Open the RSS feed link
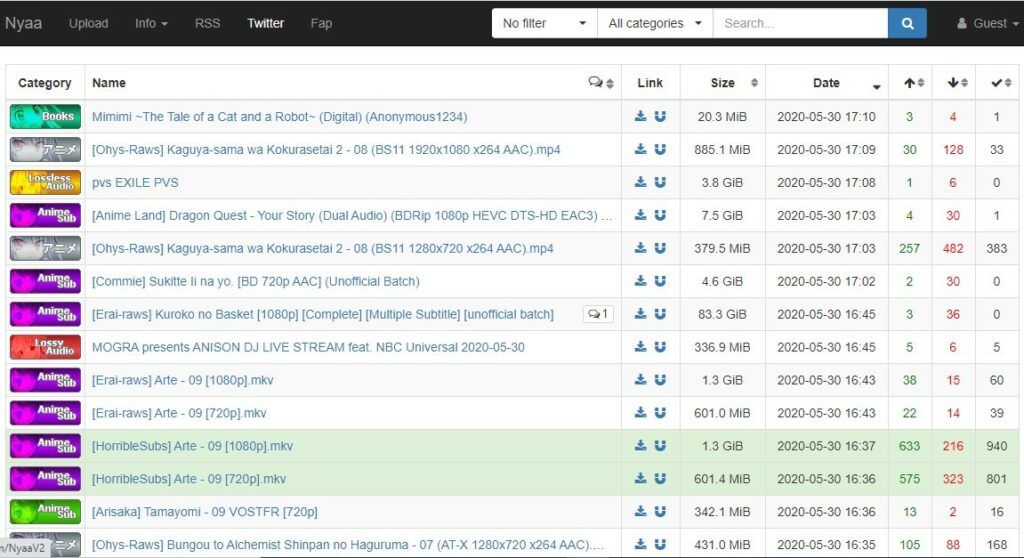Screen dimensions: 1024x558 coord(208,24)
